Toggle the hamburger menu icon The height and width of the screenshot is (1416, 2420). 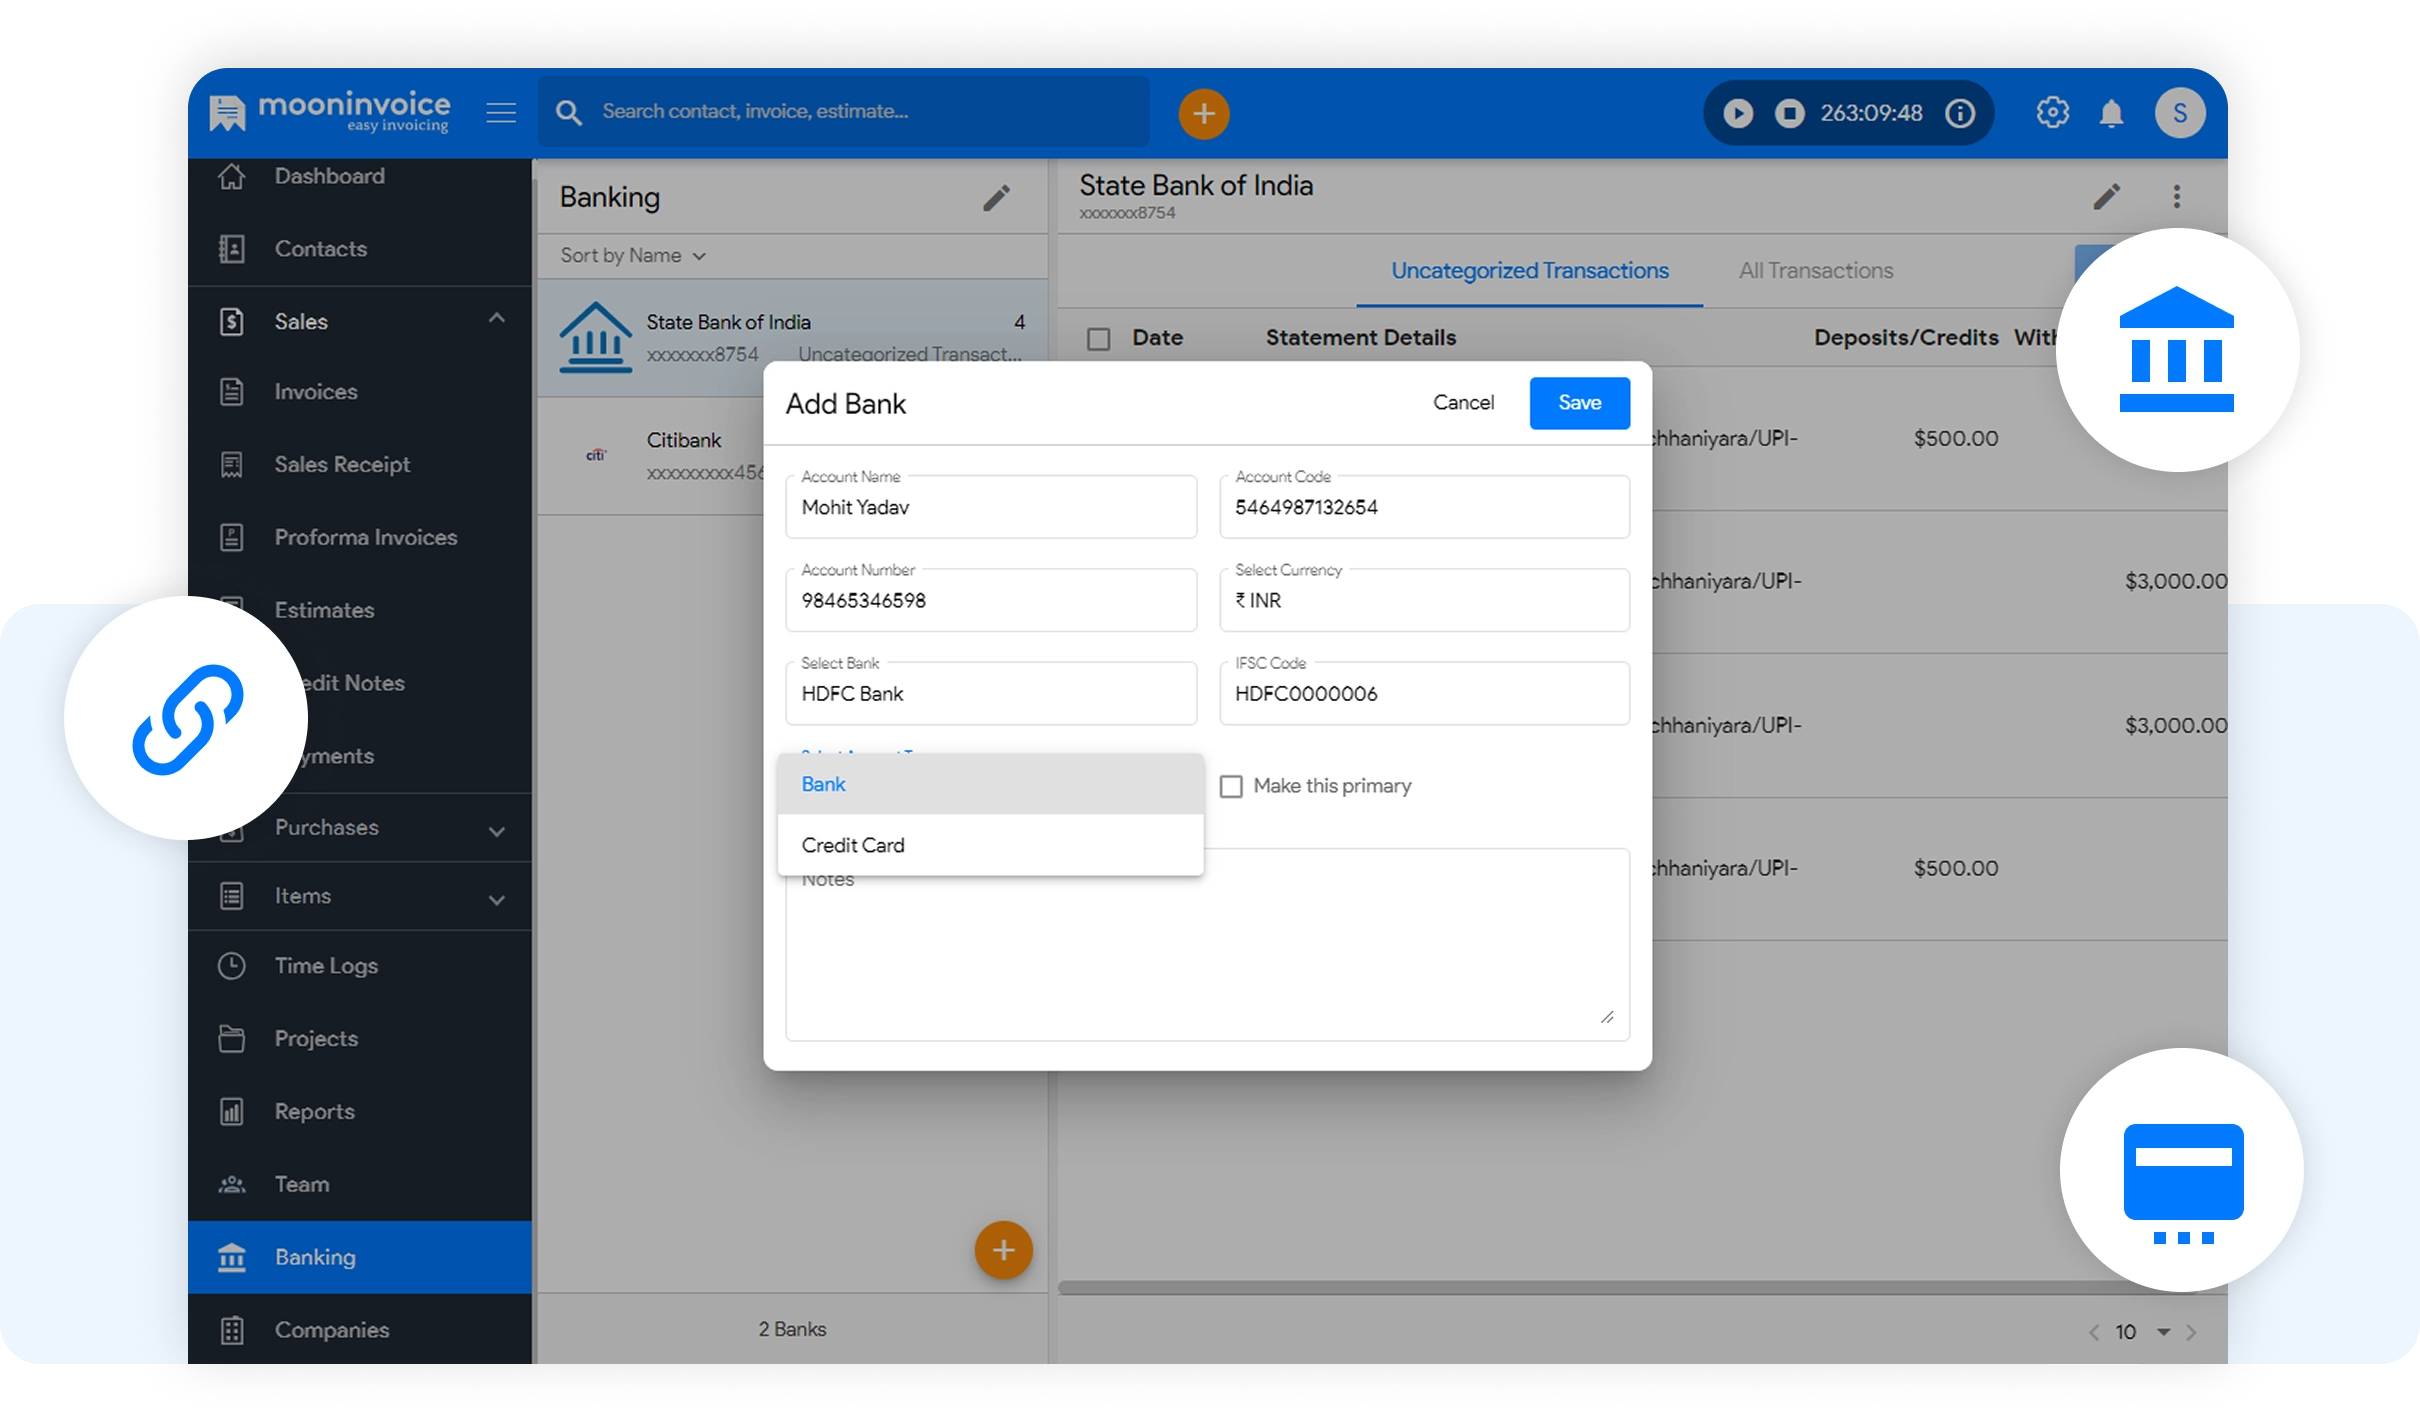coord(501,113)
